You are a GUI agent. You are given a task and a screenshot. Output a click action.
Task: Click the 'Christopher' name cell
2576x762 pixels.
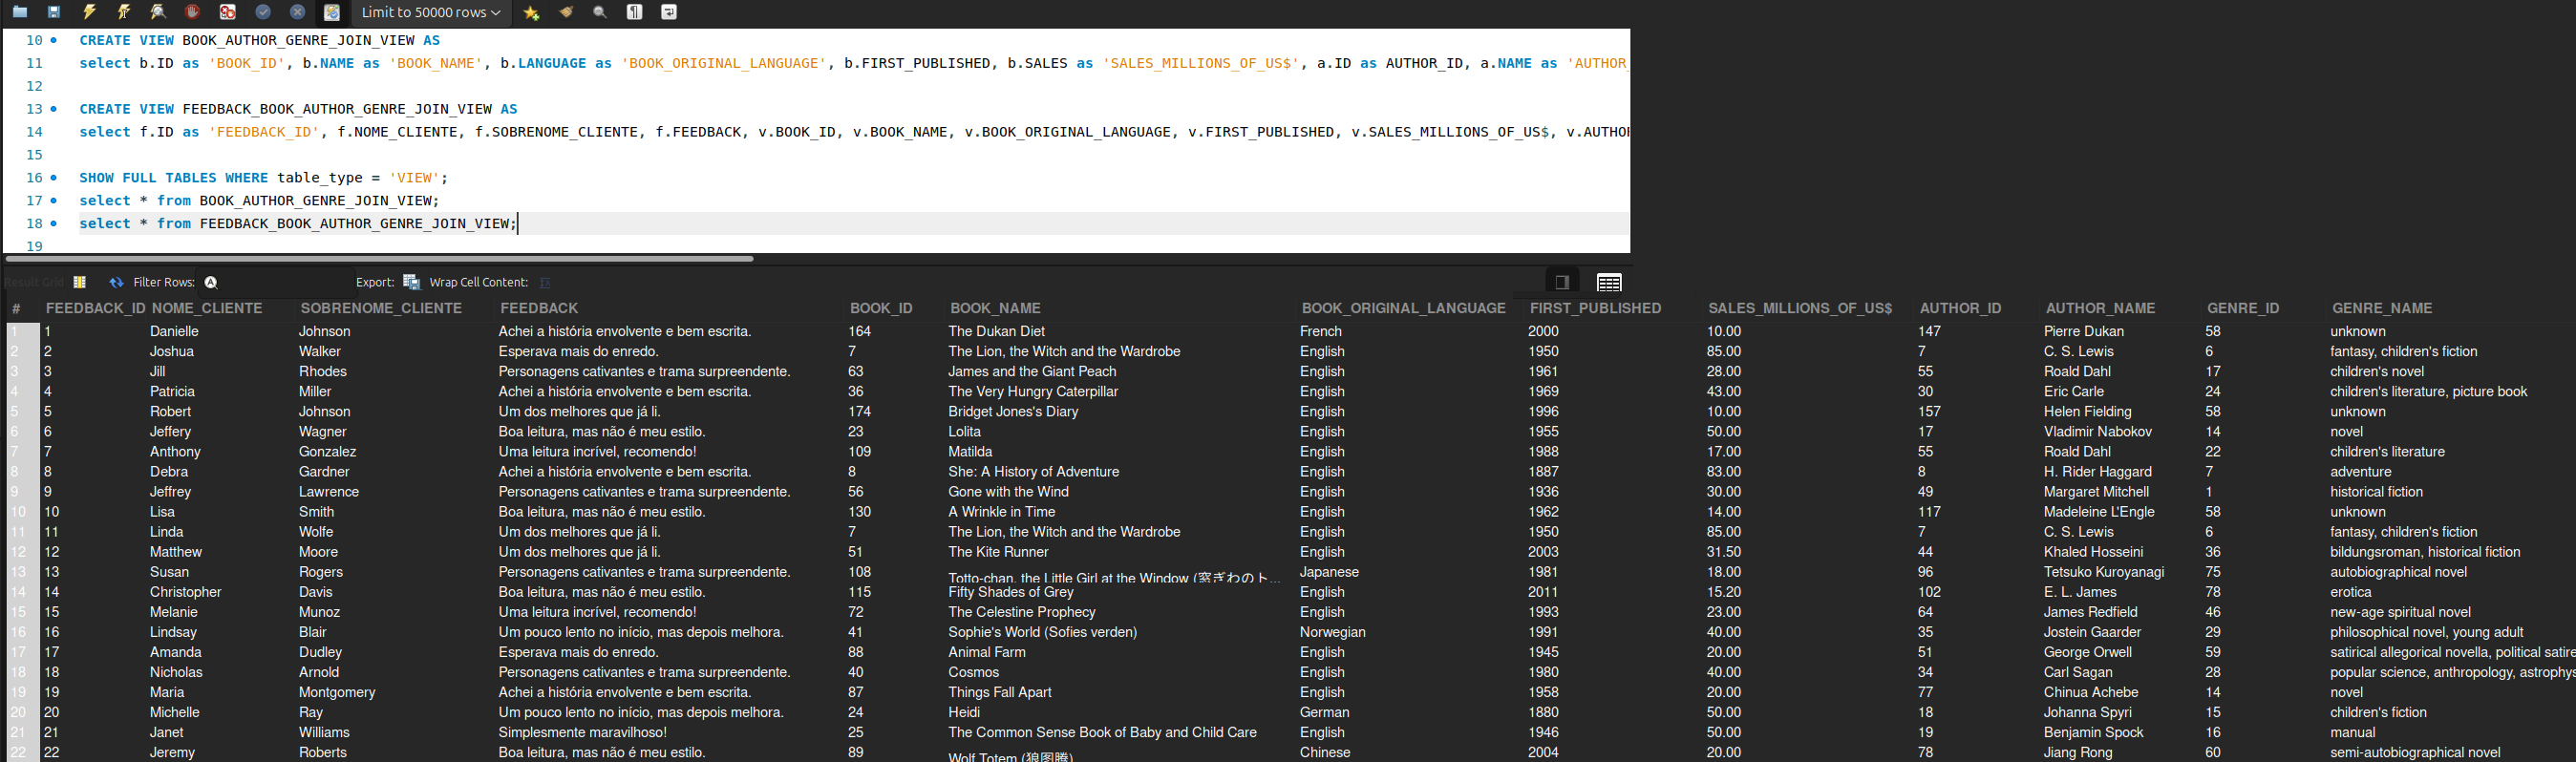[x=186, y=592]
